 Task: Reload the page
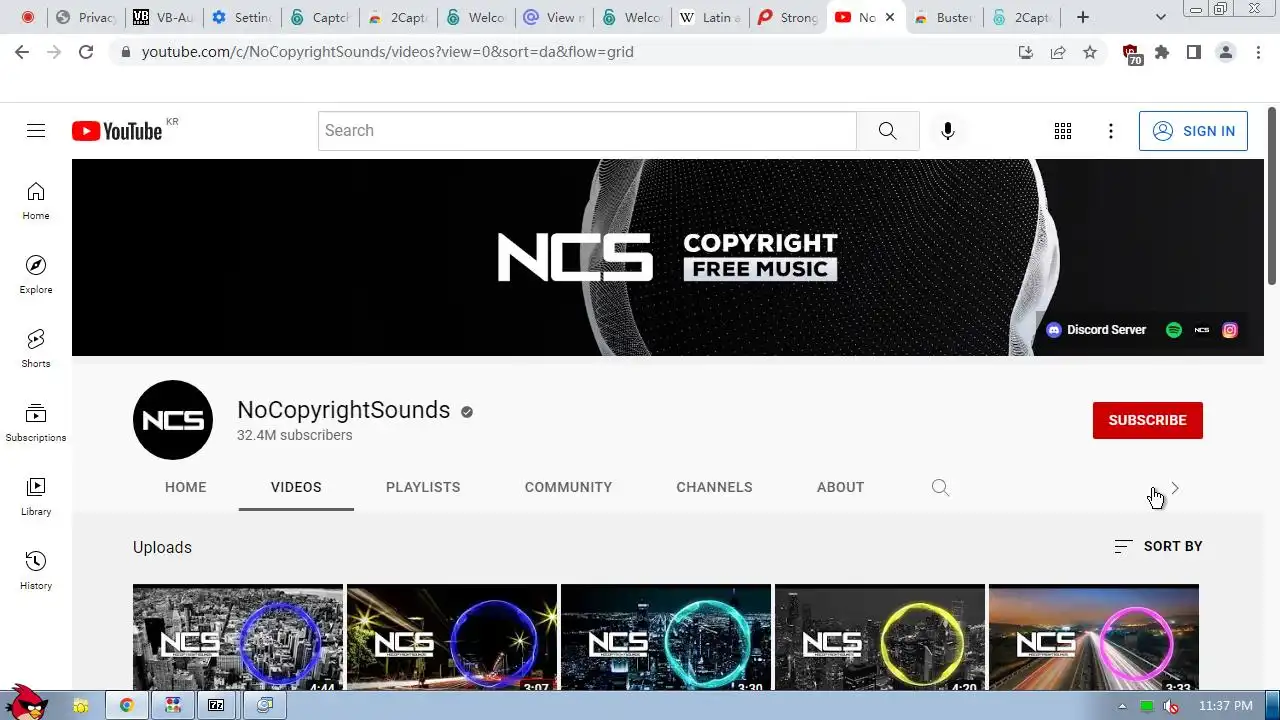click(x=86, y=52)
